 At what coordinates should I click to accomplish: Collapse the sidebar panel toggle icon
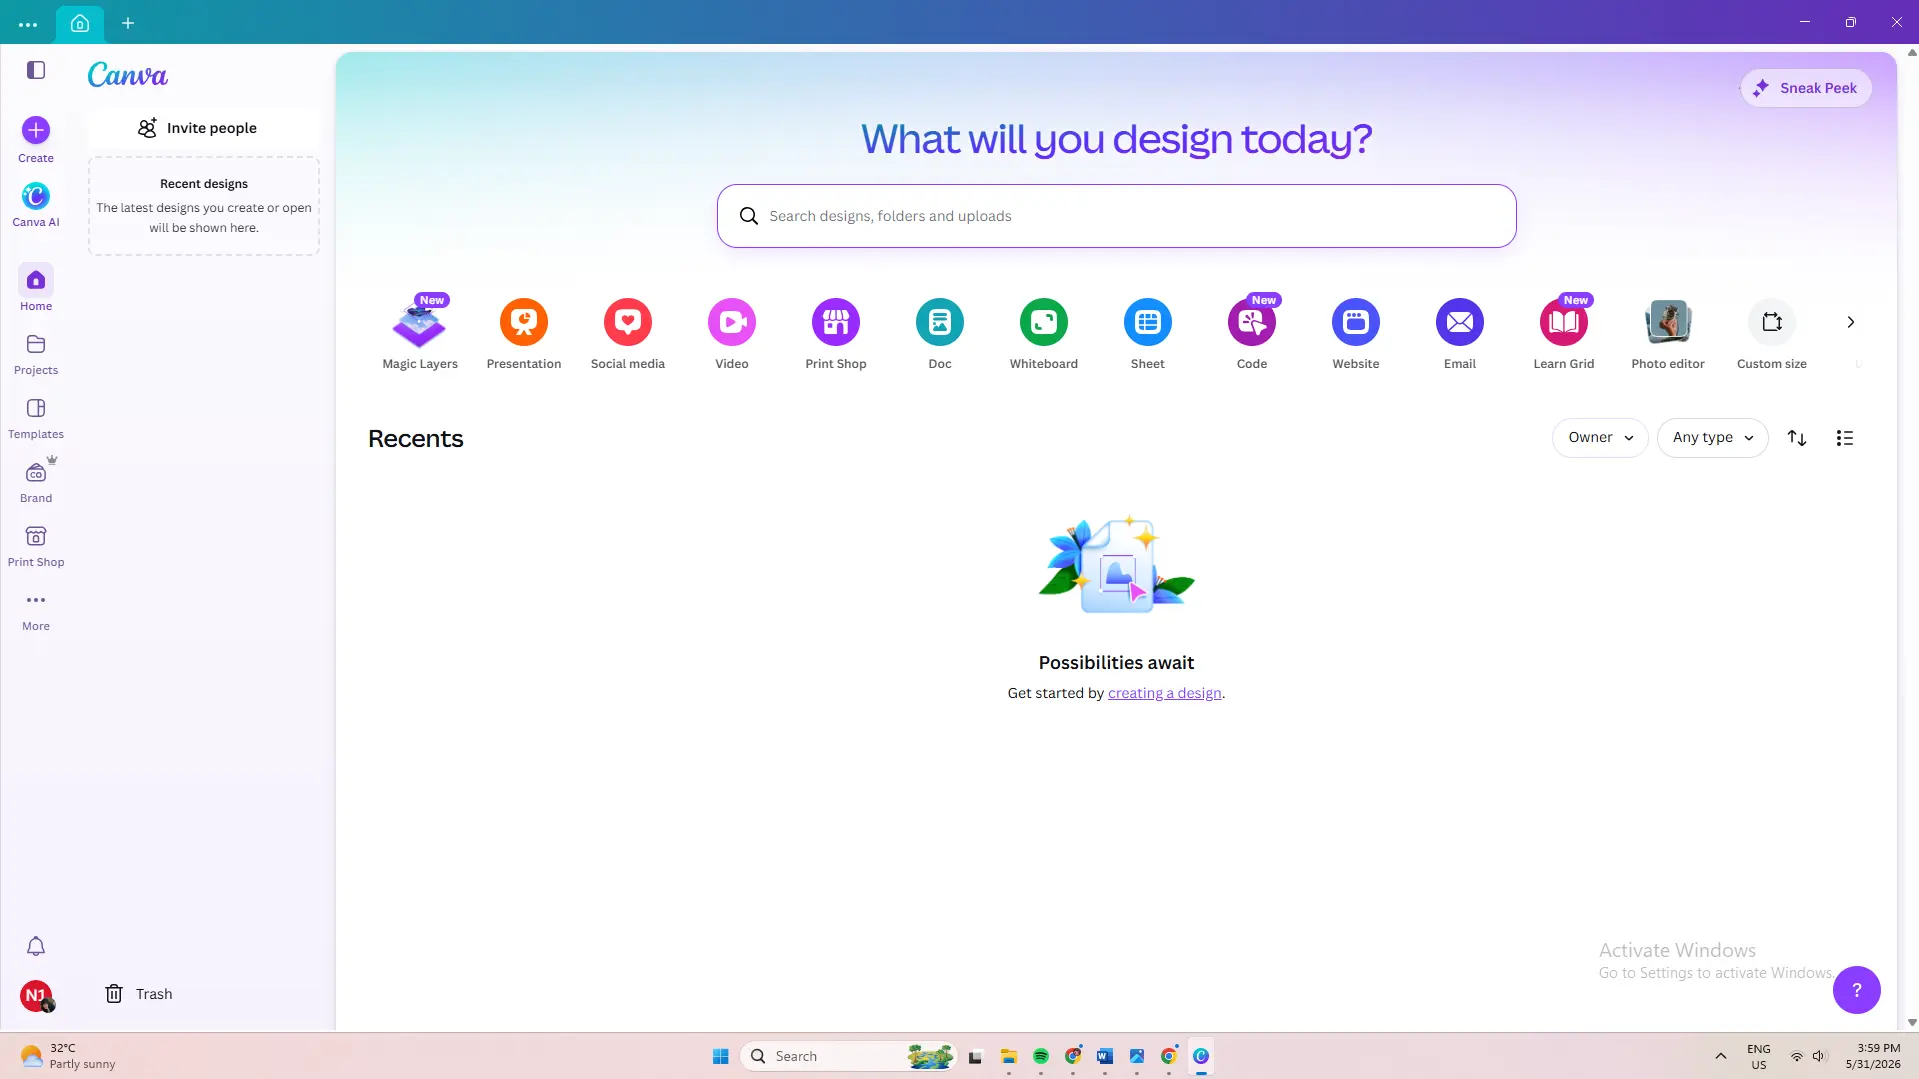pyautogui.click(x=36, y=70)
